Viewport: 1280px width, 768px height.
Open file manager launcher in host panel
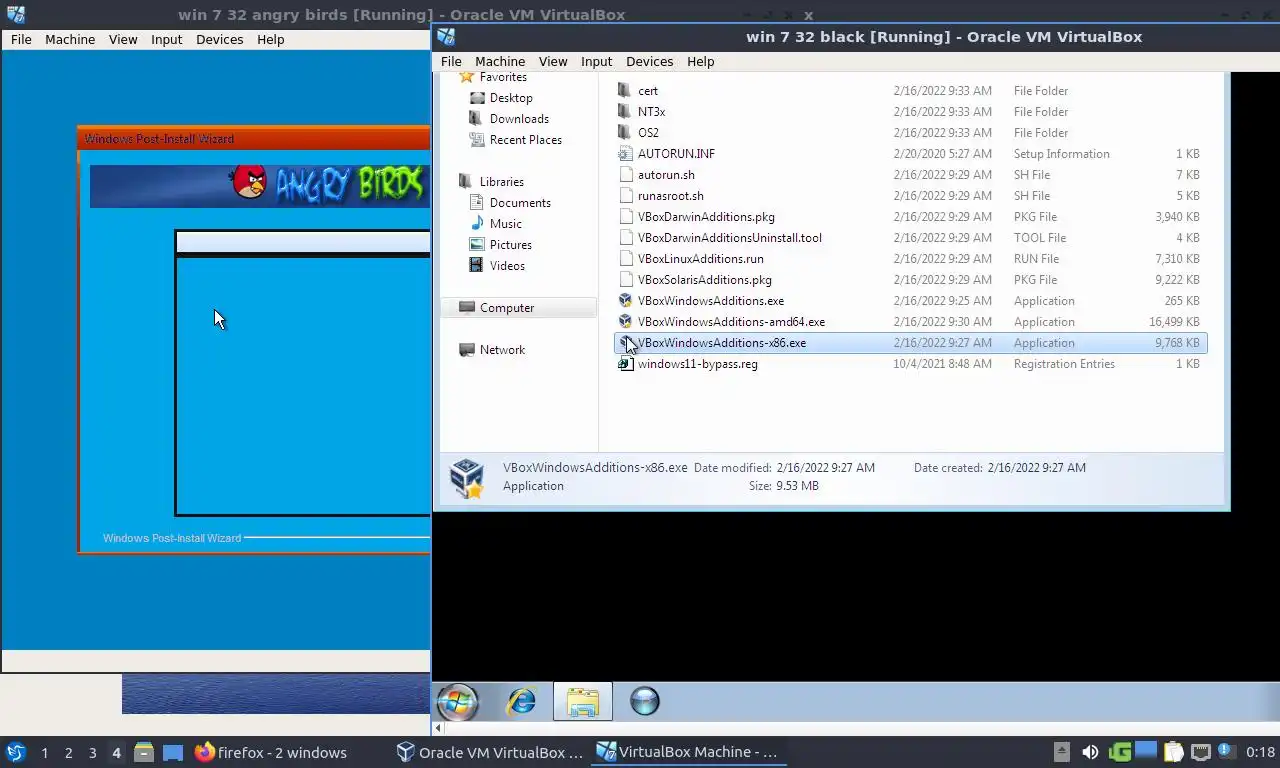(144, 752)
